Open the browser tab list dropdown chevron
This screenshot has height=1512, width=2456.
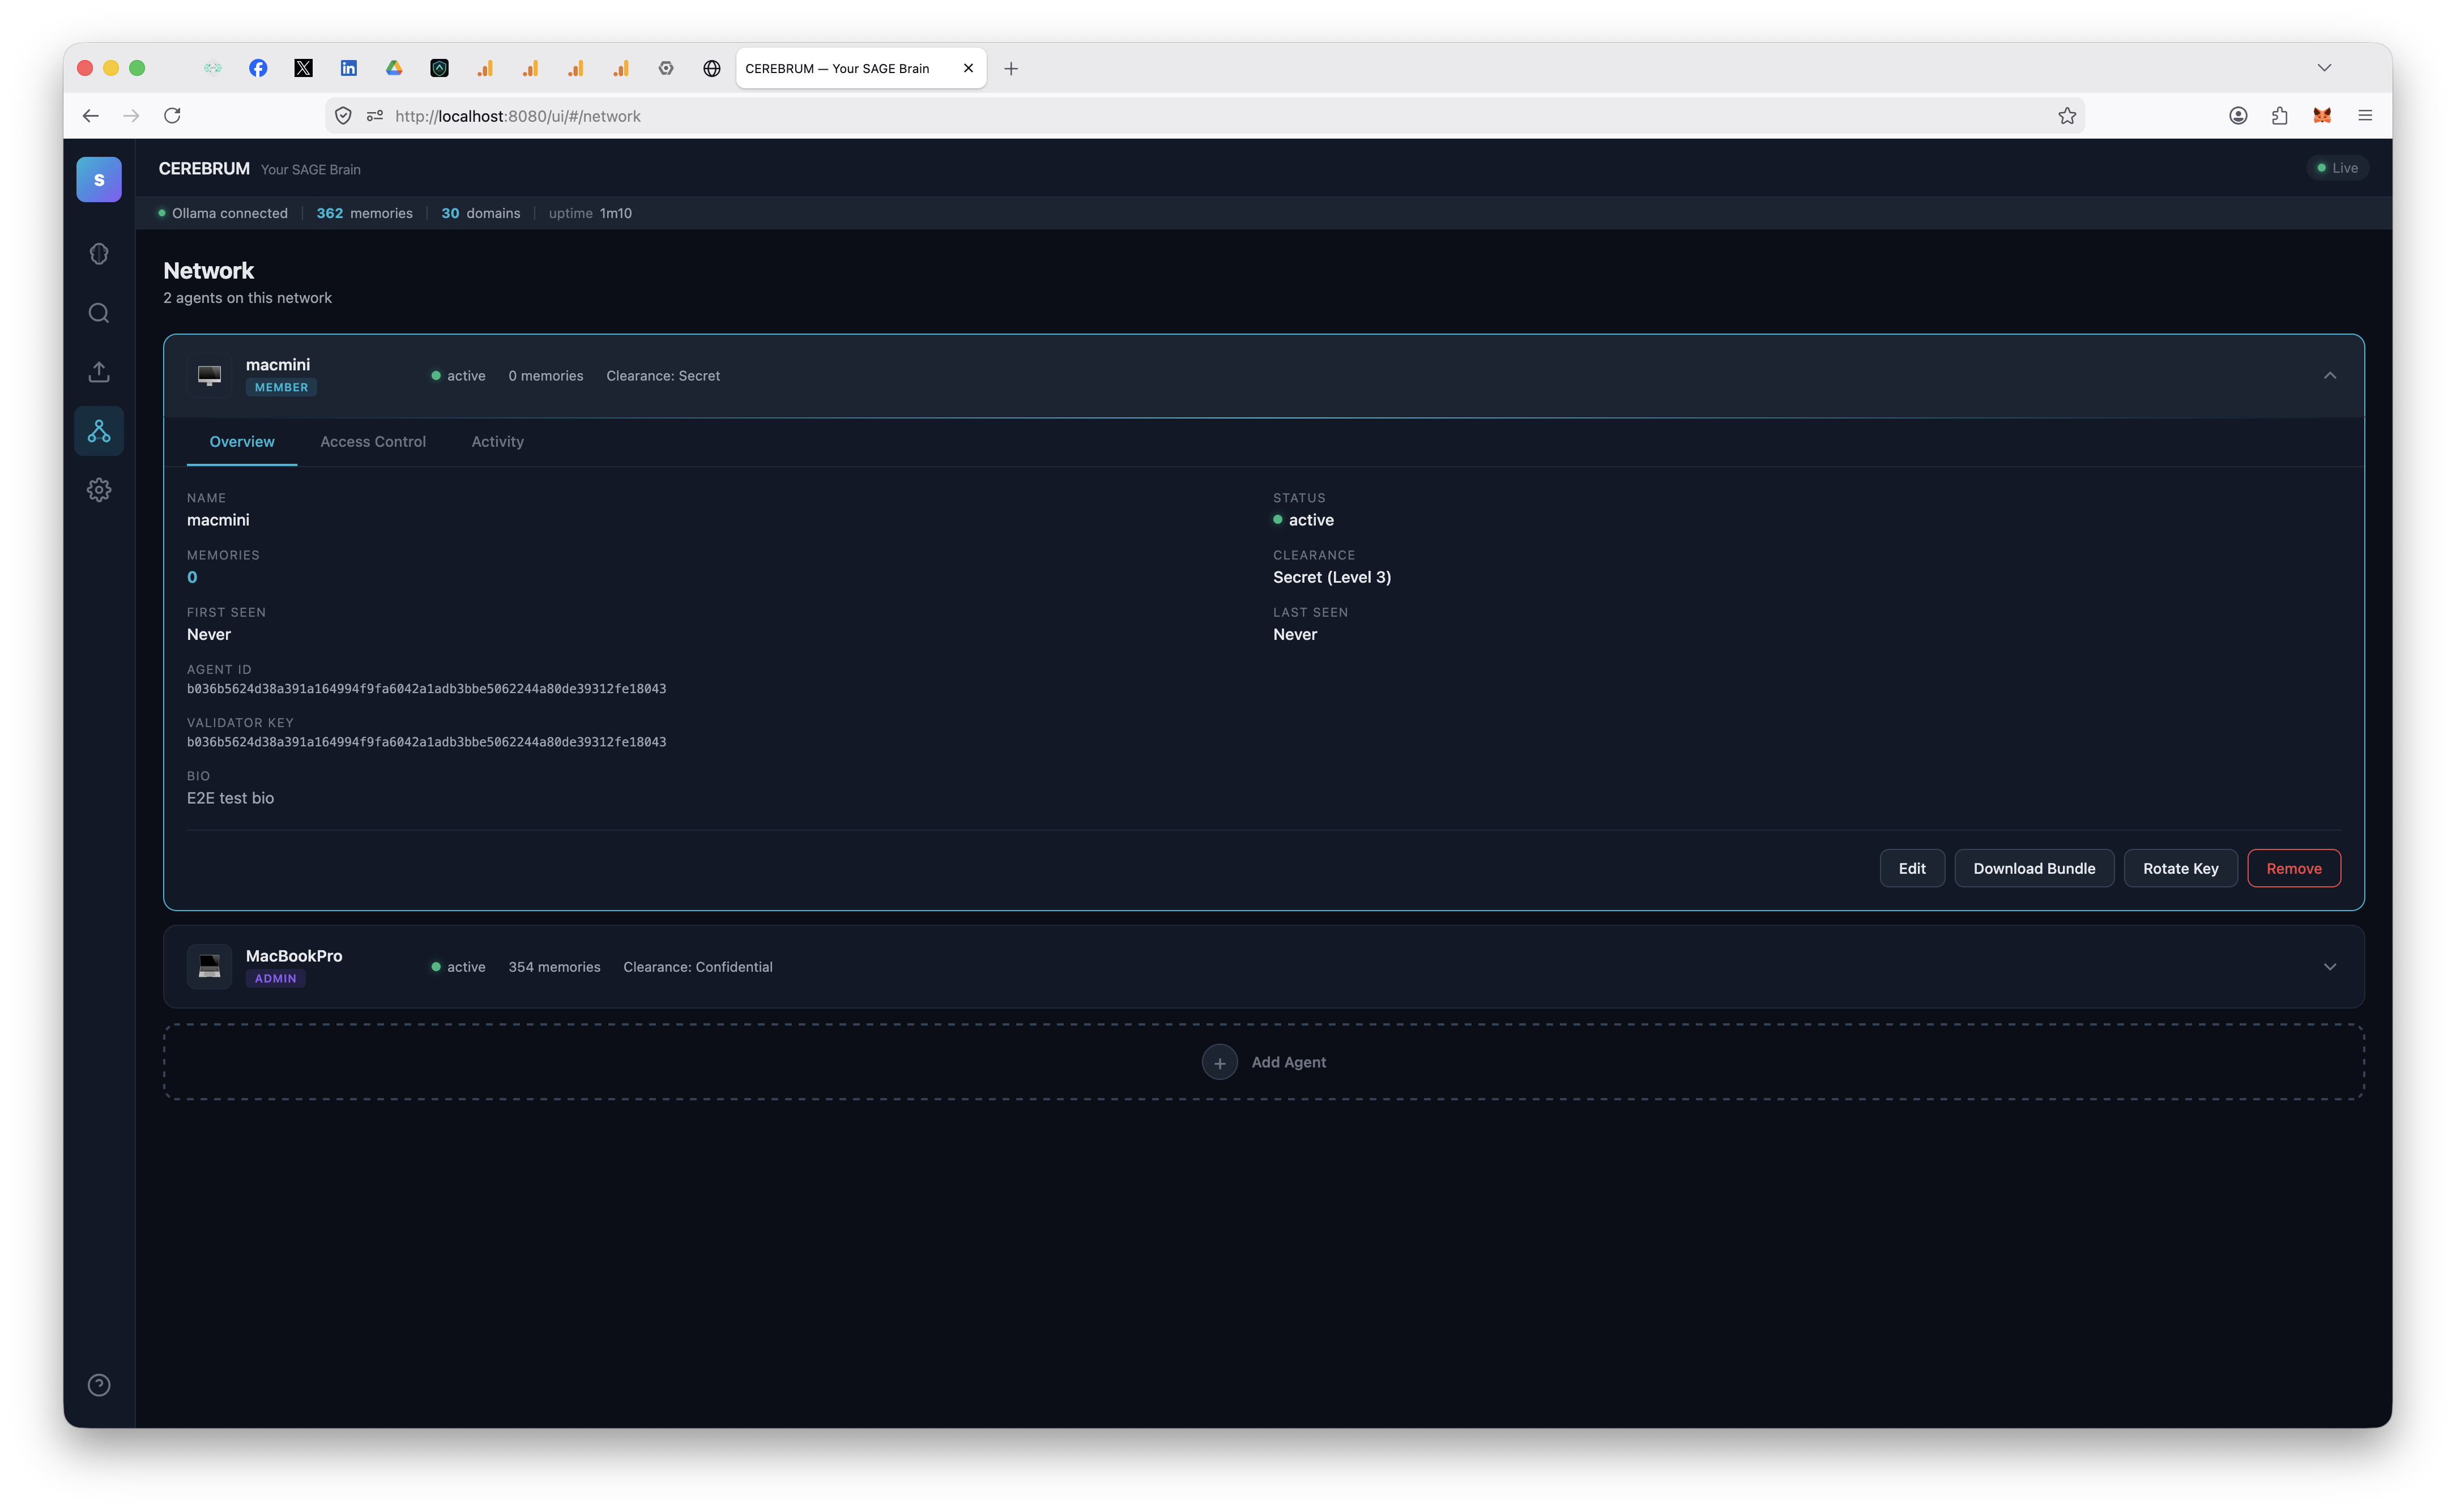[2324, 67]
